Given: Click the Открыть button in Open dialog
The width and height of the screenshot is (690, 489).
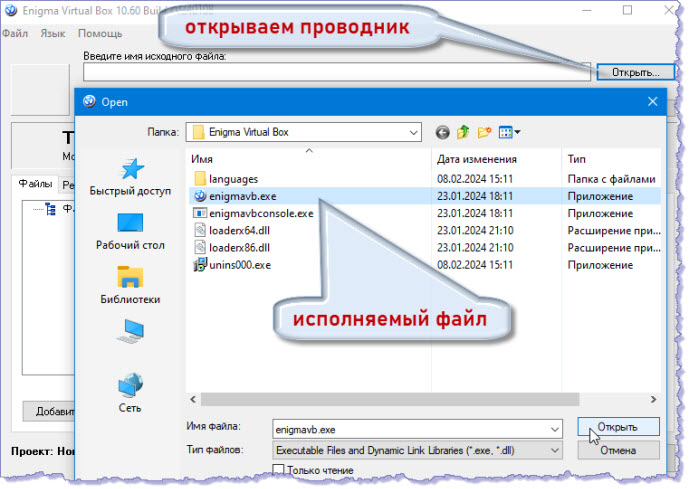Looking at the screenshot, I should click(x=618, y=427).
